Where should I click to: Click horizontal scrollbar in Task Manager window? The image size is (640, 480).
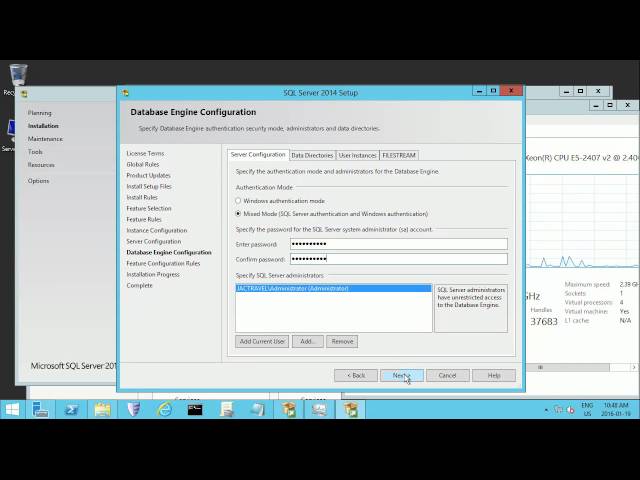point(568,367)
